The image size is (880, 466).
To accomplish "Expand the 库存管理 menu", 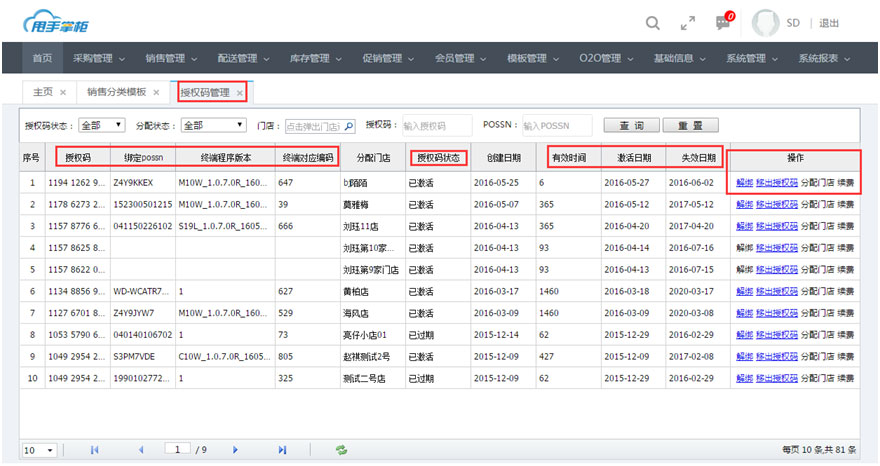I will (316, 58).
